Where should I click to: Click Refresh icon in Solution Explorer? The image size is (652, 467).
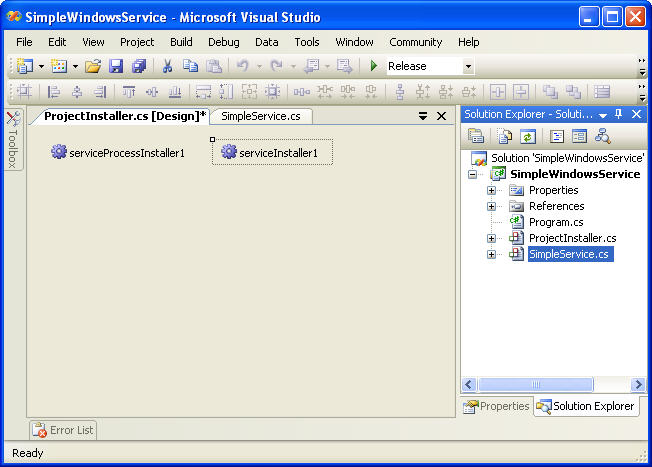point(528,136)
